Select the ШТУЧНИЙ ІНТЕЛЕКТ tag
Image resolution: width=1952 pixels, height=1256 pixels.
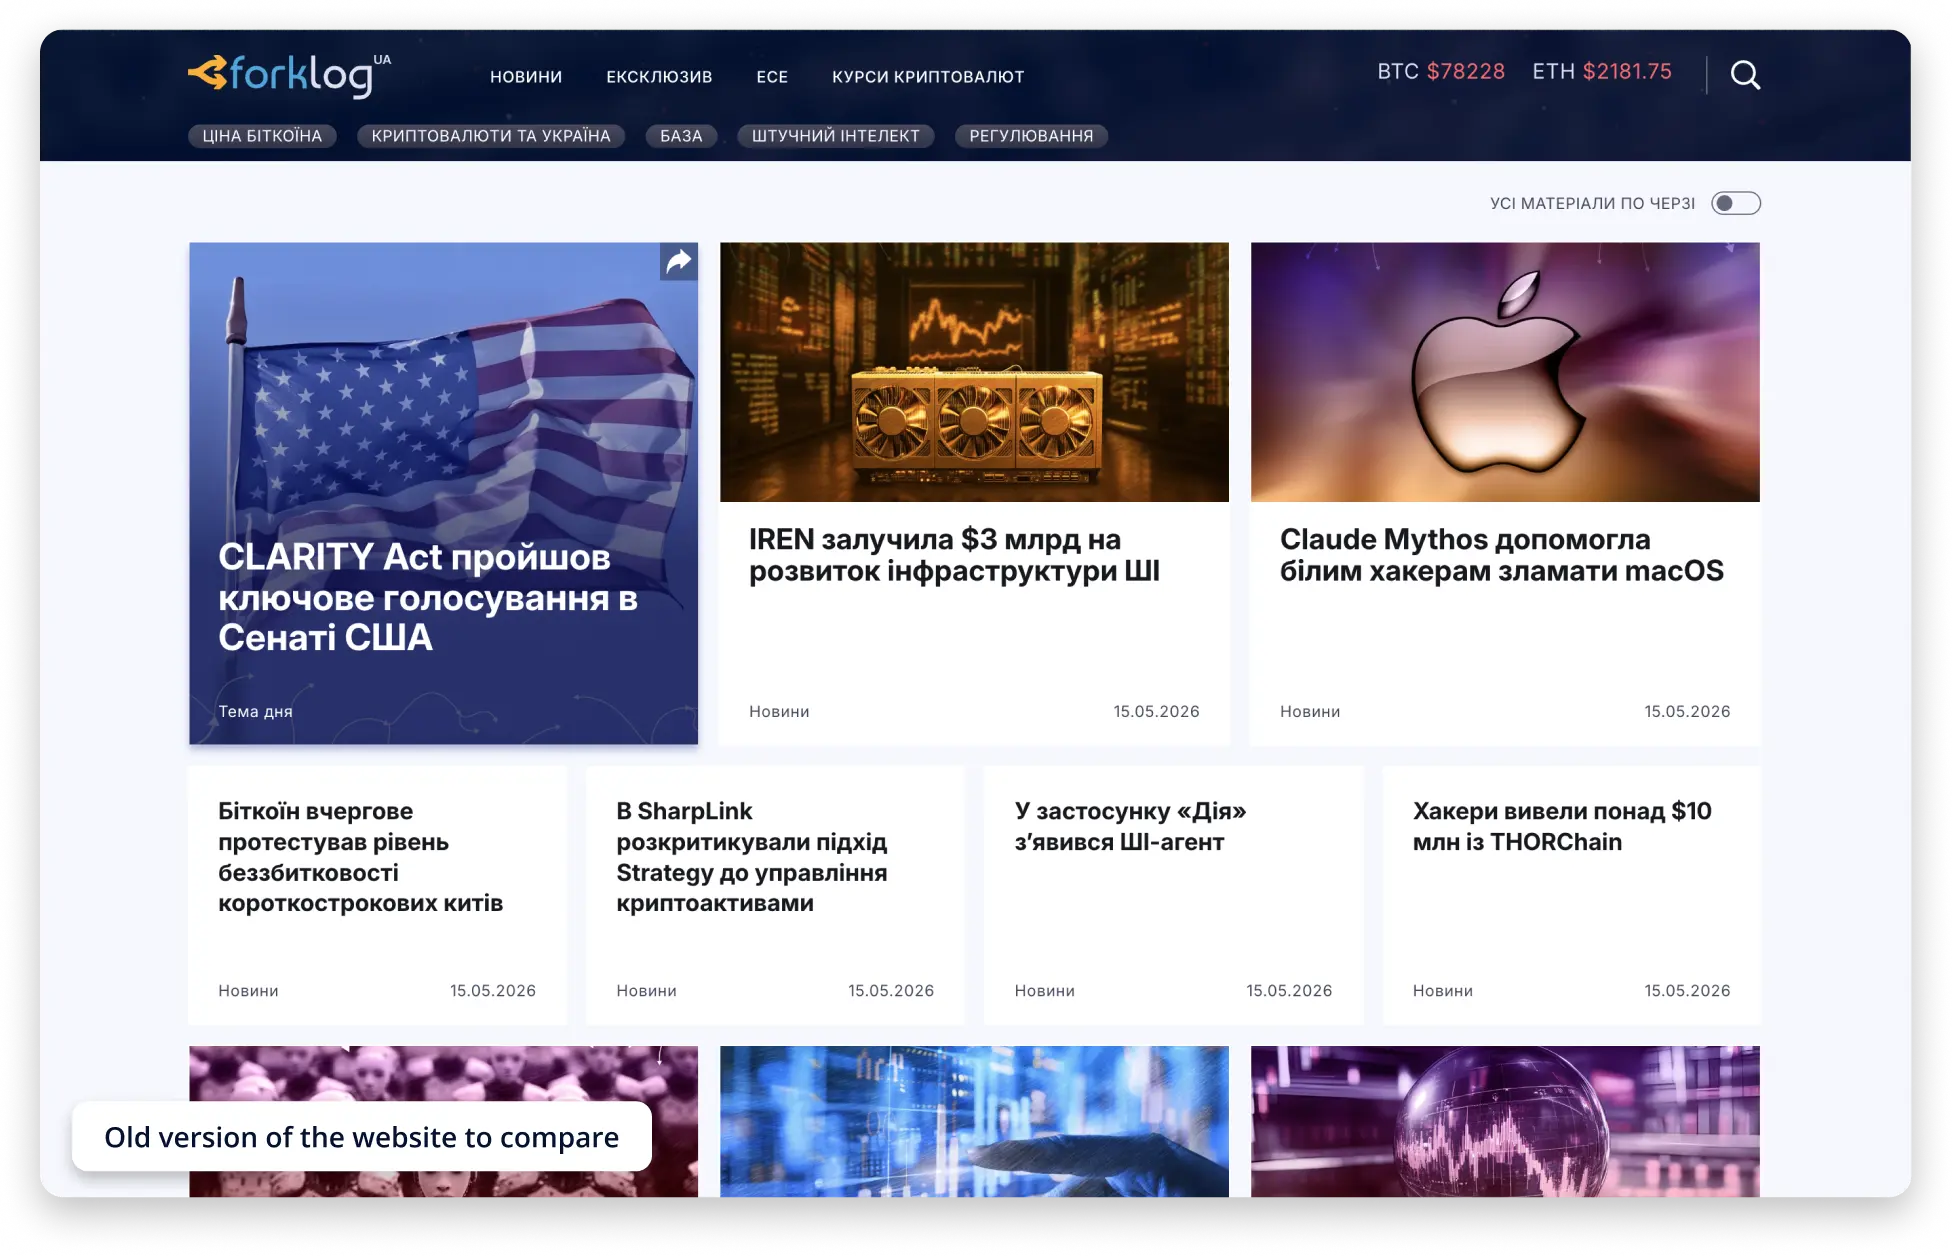(x=836, y=136)
